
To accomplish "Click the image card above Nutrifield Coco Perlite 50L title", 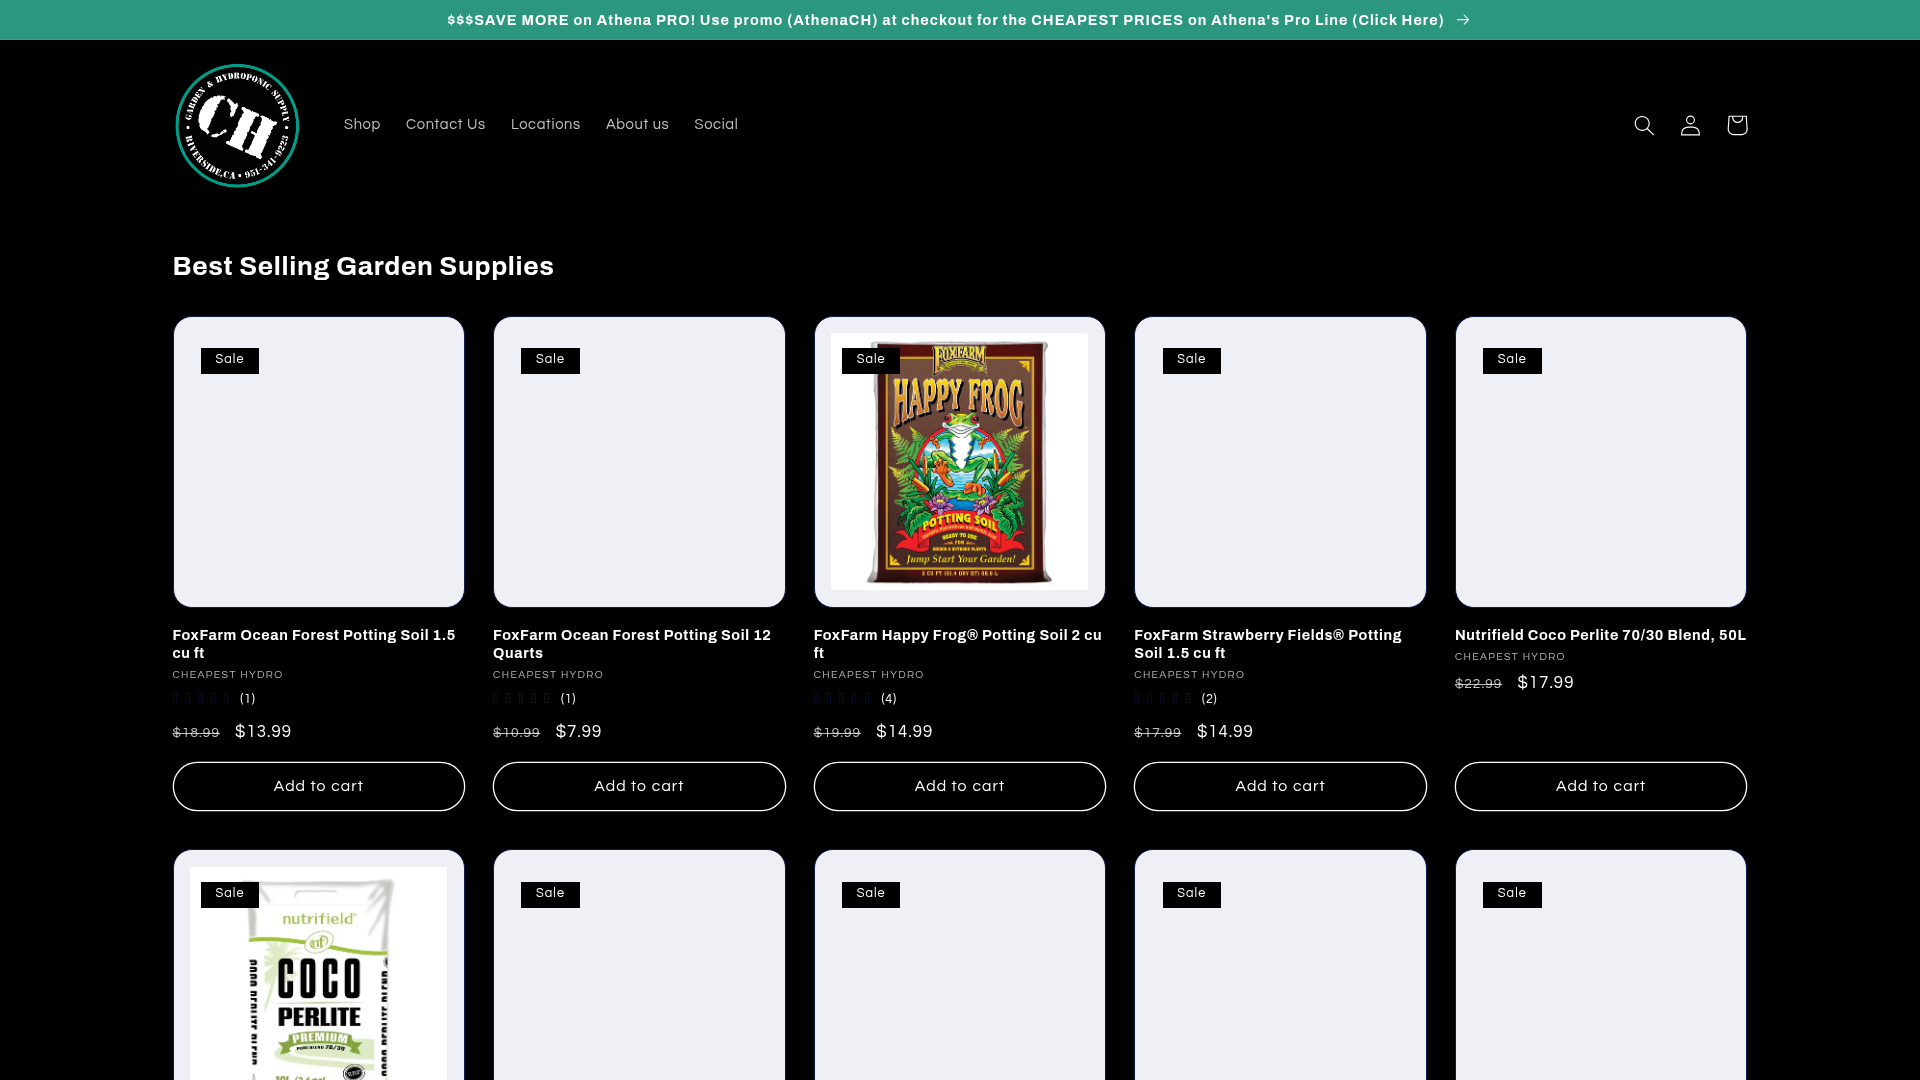I will click(1601, 462).
